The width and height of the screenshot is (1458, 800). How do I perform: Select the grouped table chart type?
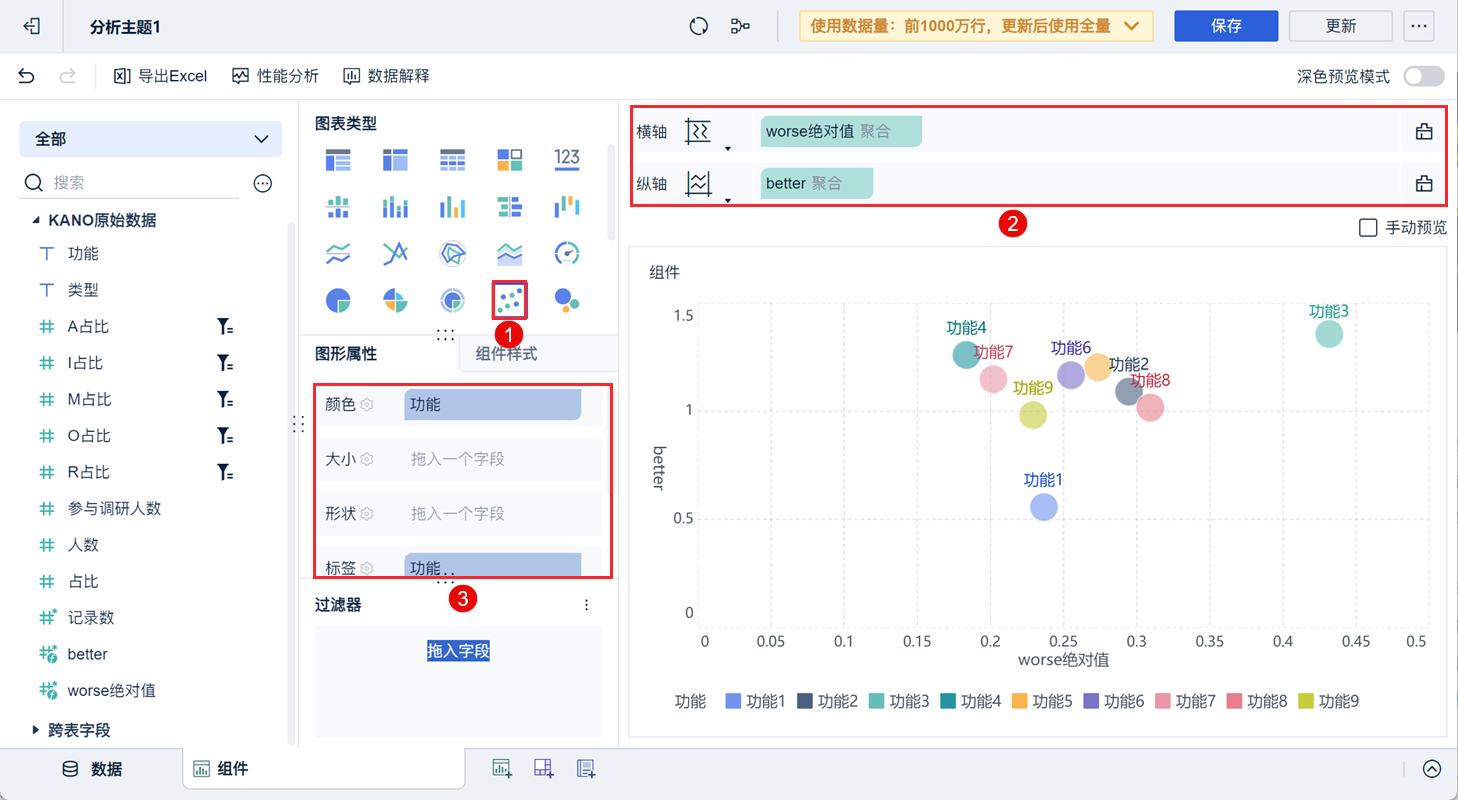coord(338,158)
